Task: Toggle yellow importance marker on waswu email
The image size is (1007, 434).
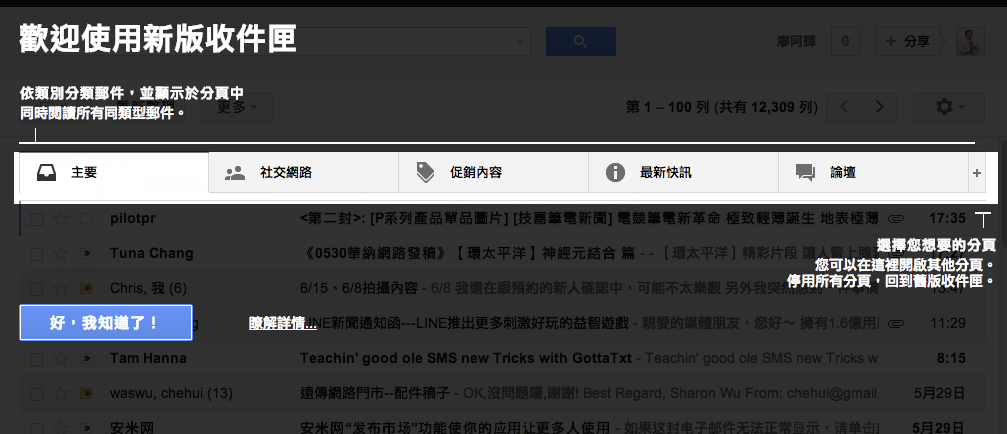Action: (86, 393)
